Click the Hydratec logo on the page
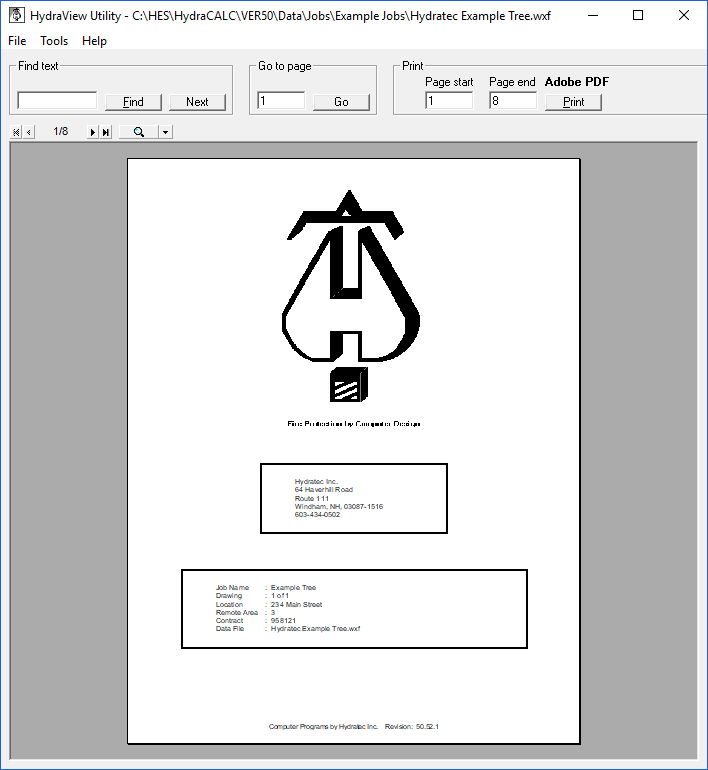 (x=351, y=296)
